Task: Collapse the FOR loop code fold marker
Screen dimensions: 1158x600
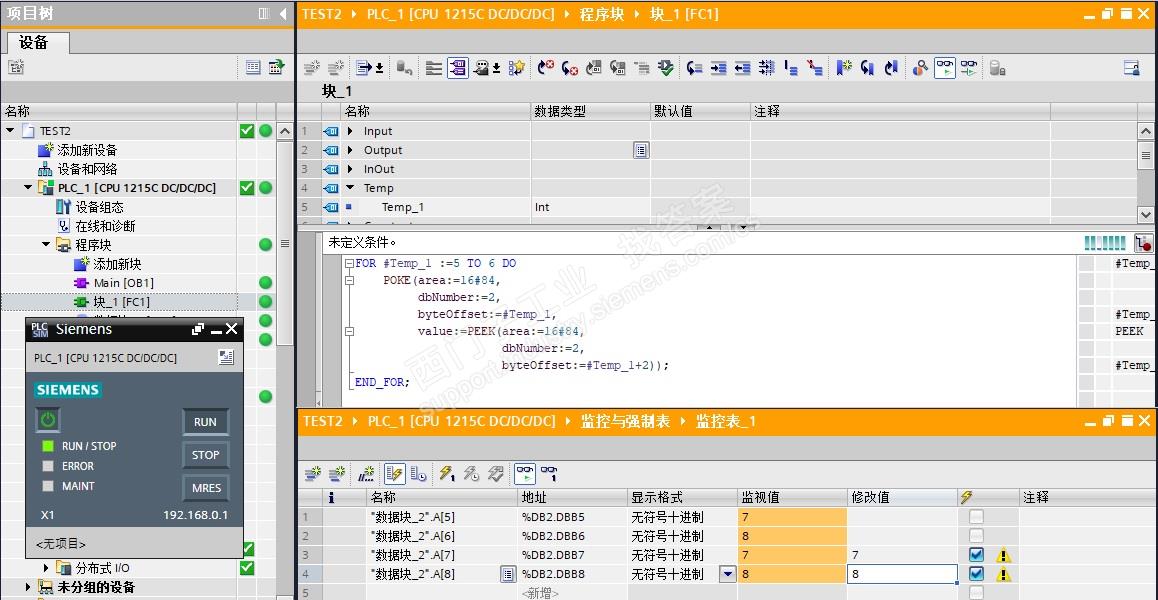Action: point(349,263)
